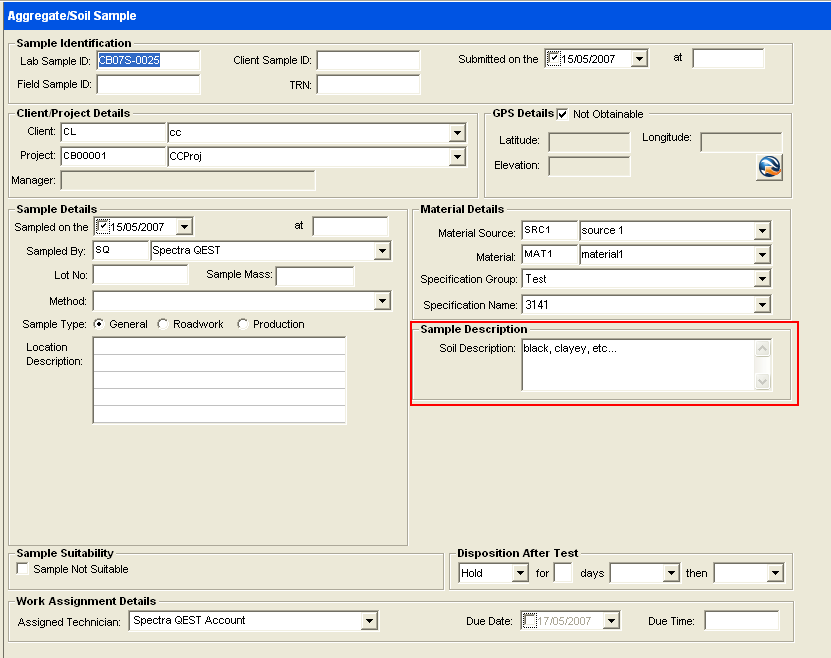The image size is (831, 658).
Task: Open the Disposition Hold dropdown
Action: pos(519,573)
